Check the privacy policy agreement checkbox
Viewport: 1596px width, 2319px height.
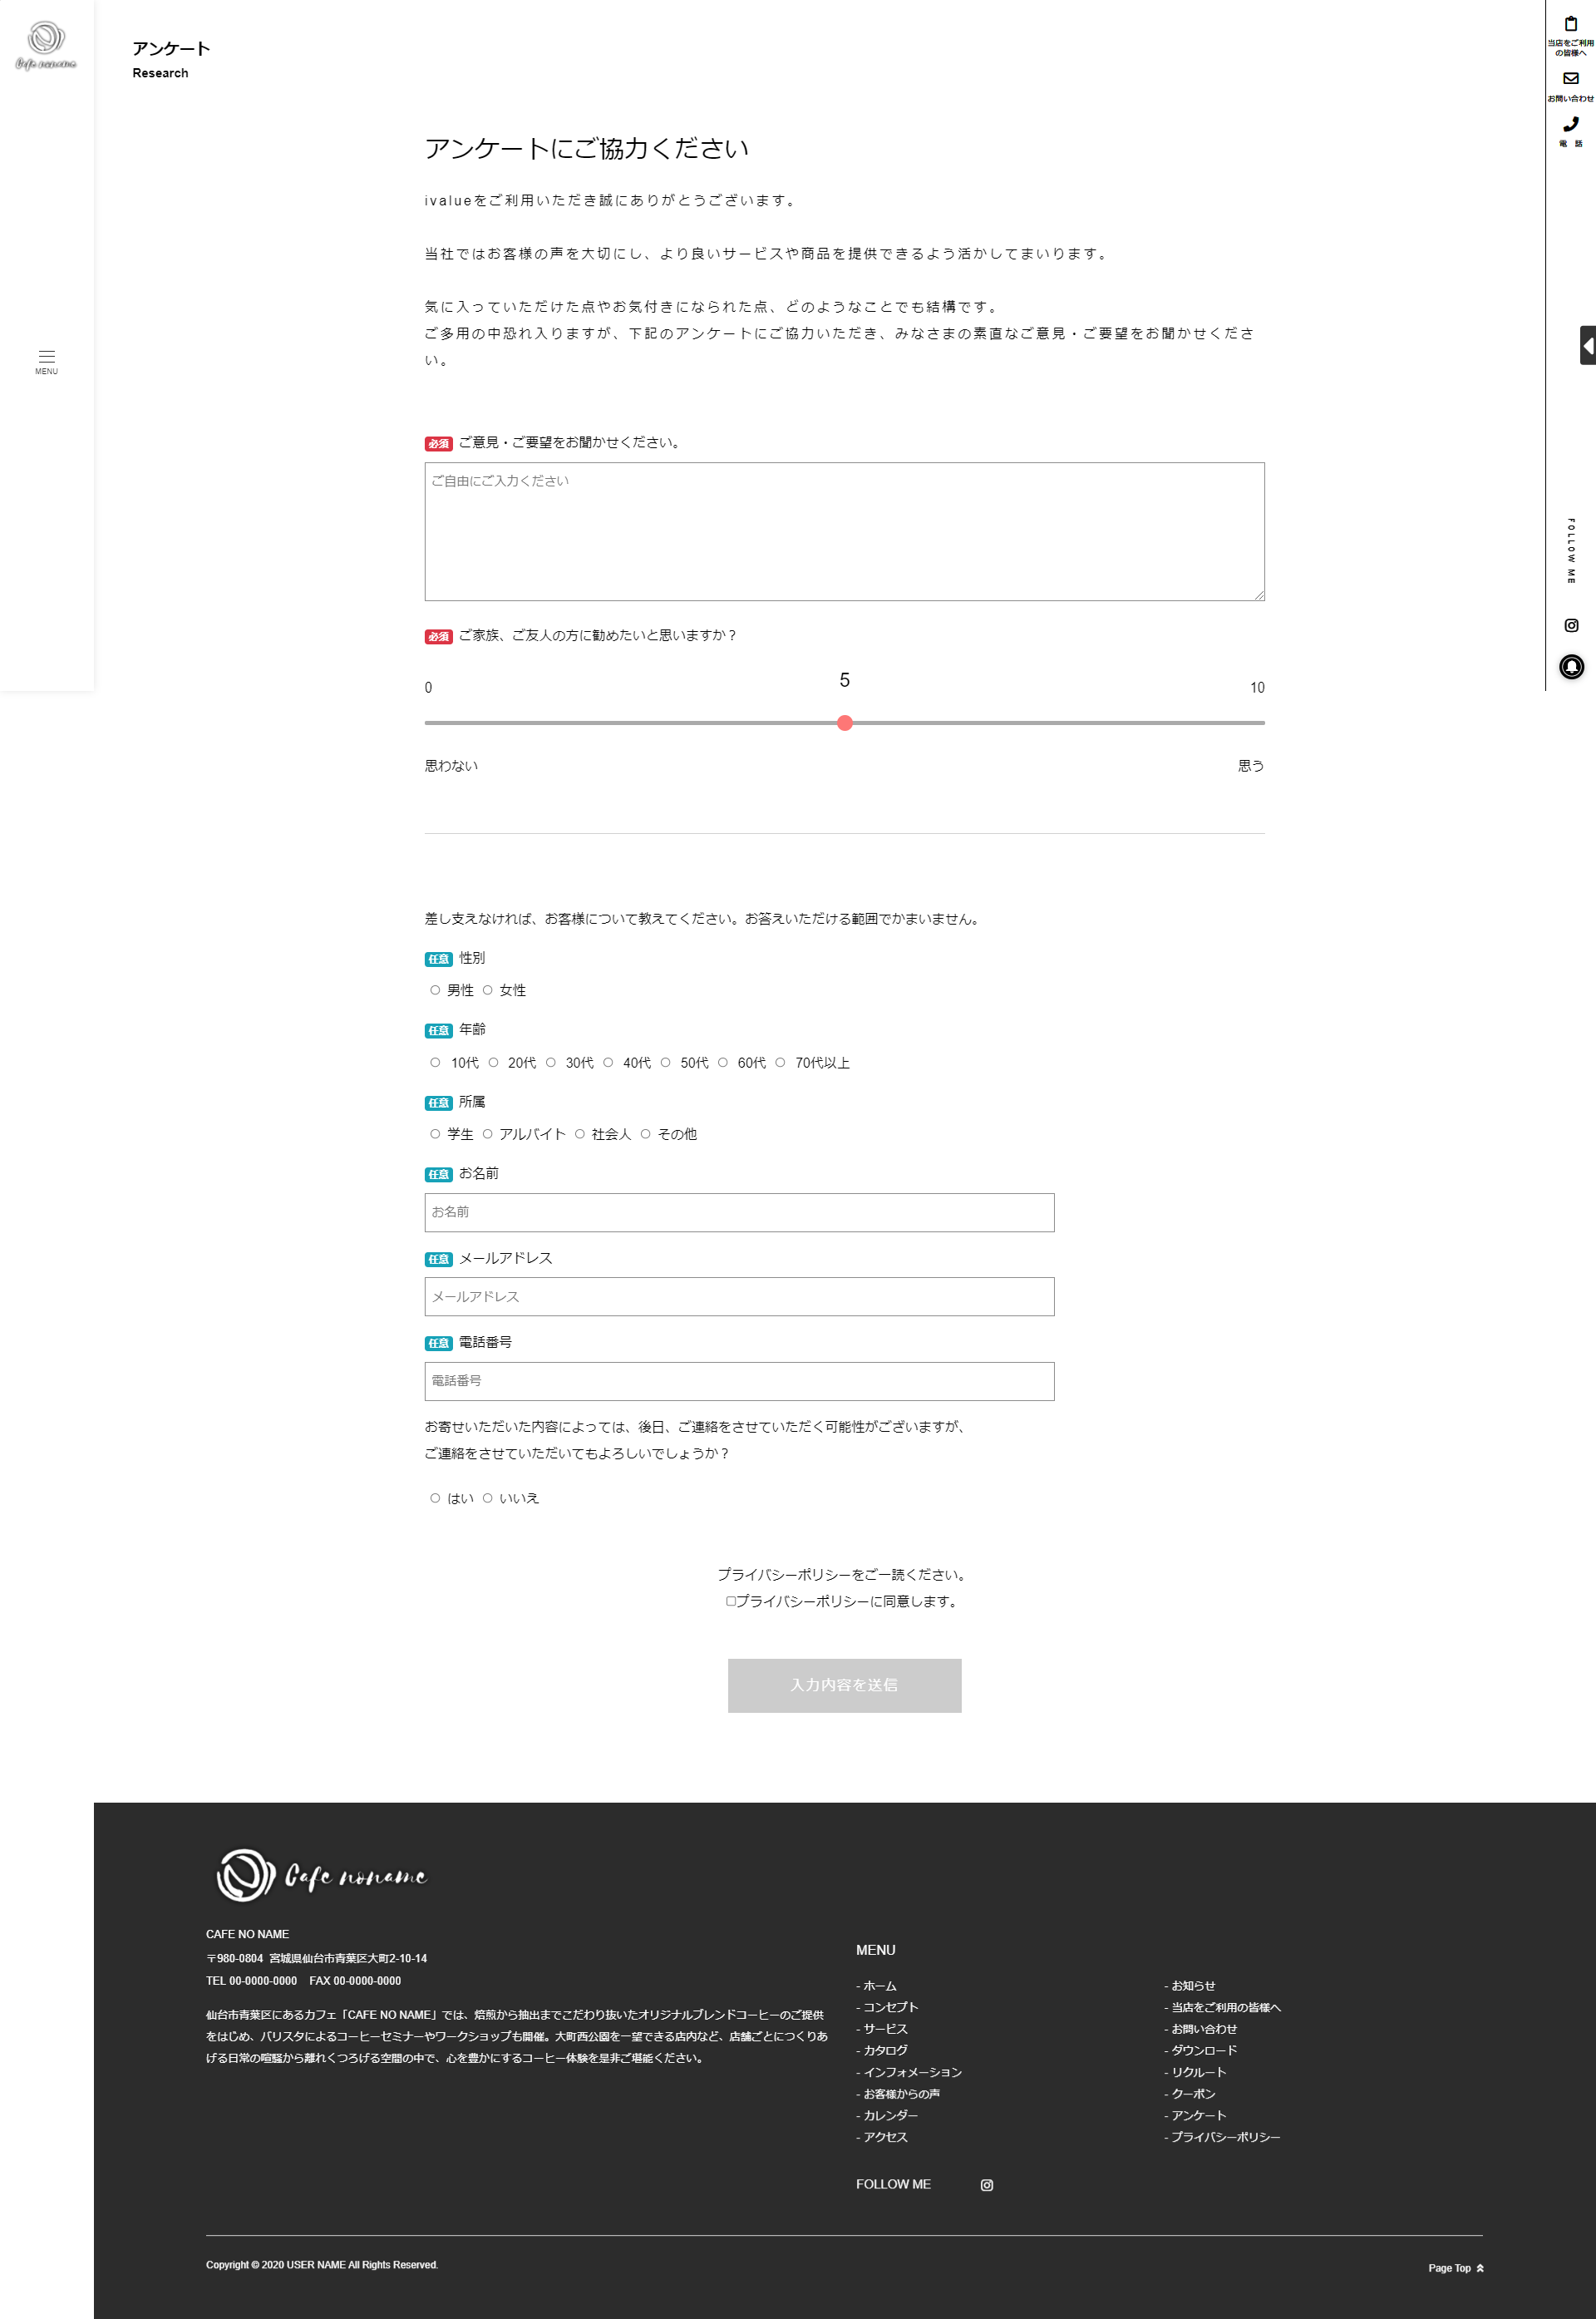point(730,1601)
